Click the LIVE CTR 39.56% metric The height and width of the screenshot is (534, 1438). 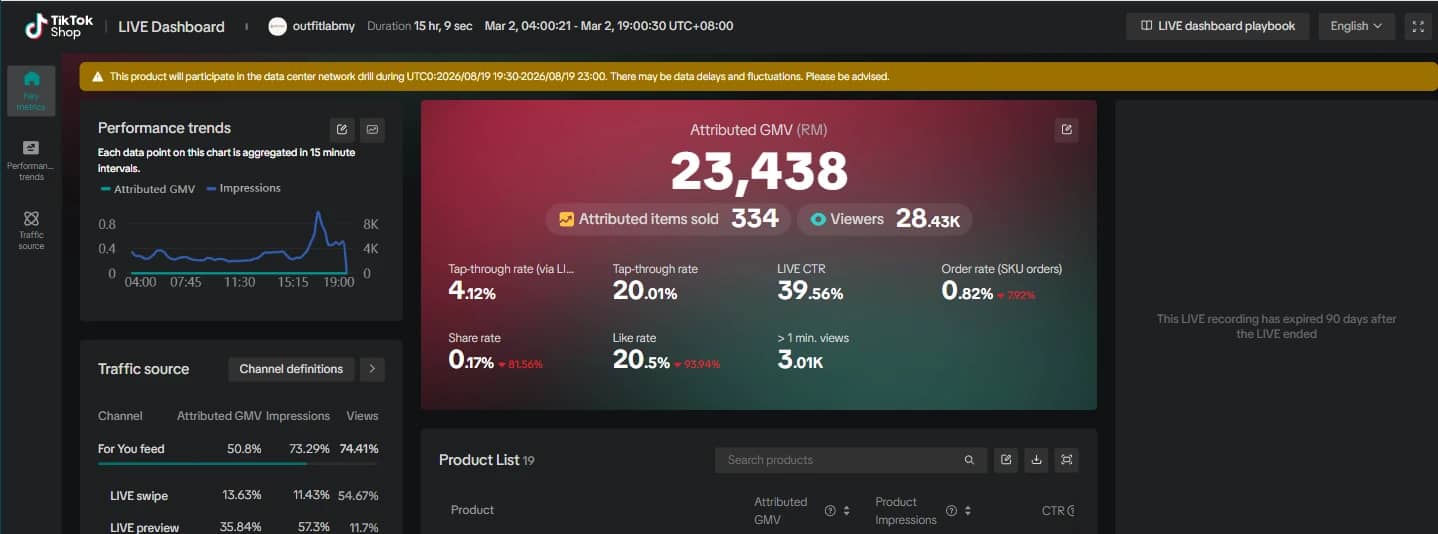coord(810,283)
